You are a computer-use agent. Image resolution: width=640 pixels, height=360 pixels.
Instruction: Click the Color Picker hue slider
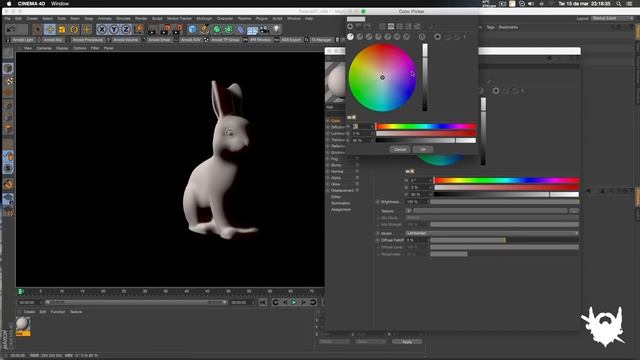pyautogui.click(x=426, y=127)
